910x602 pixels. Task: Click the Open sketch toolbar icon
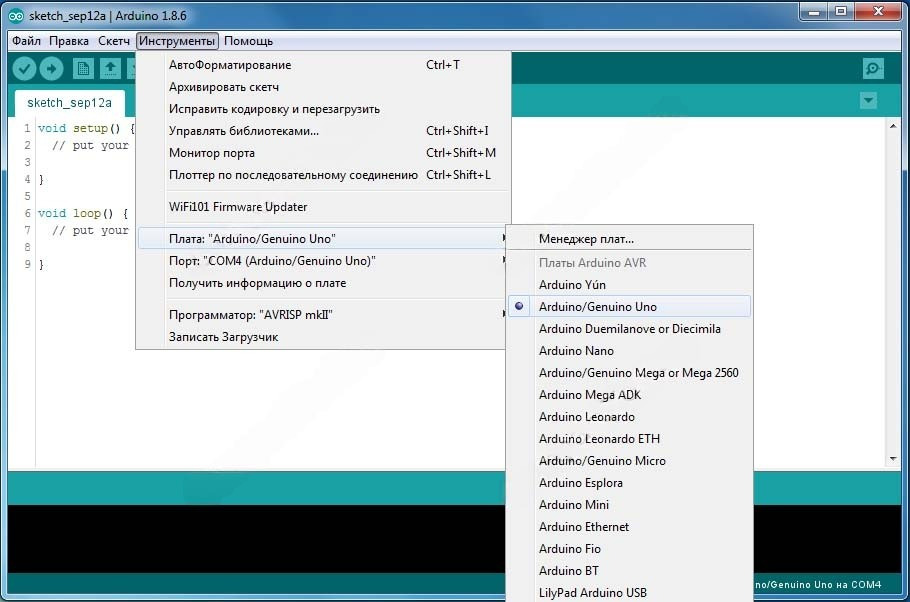pyautogui.click(x=110, y=68)
